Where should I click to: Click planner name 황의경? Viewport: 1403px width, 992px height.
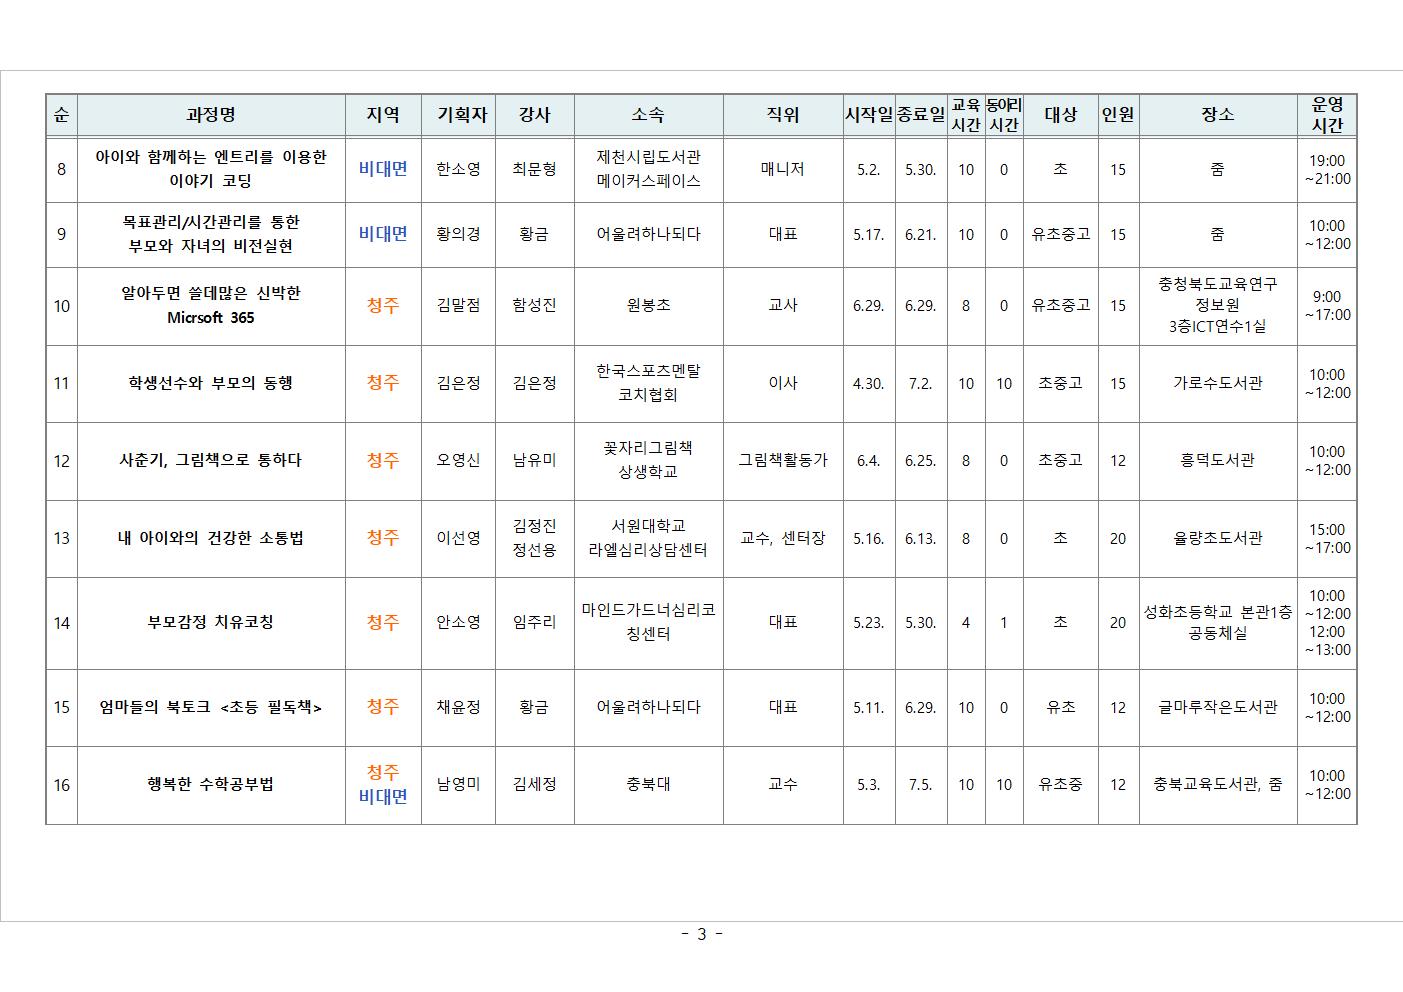coord(458,234)
